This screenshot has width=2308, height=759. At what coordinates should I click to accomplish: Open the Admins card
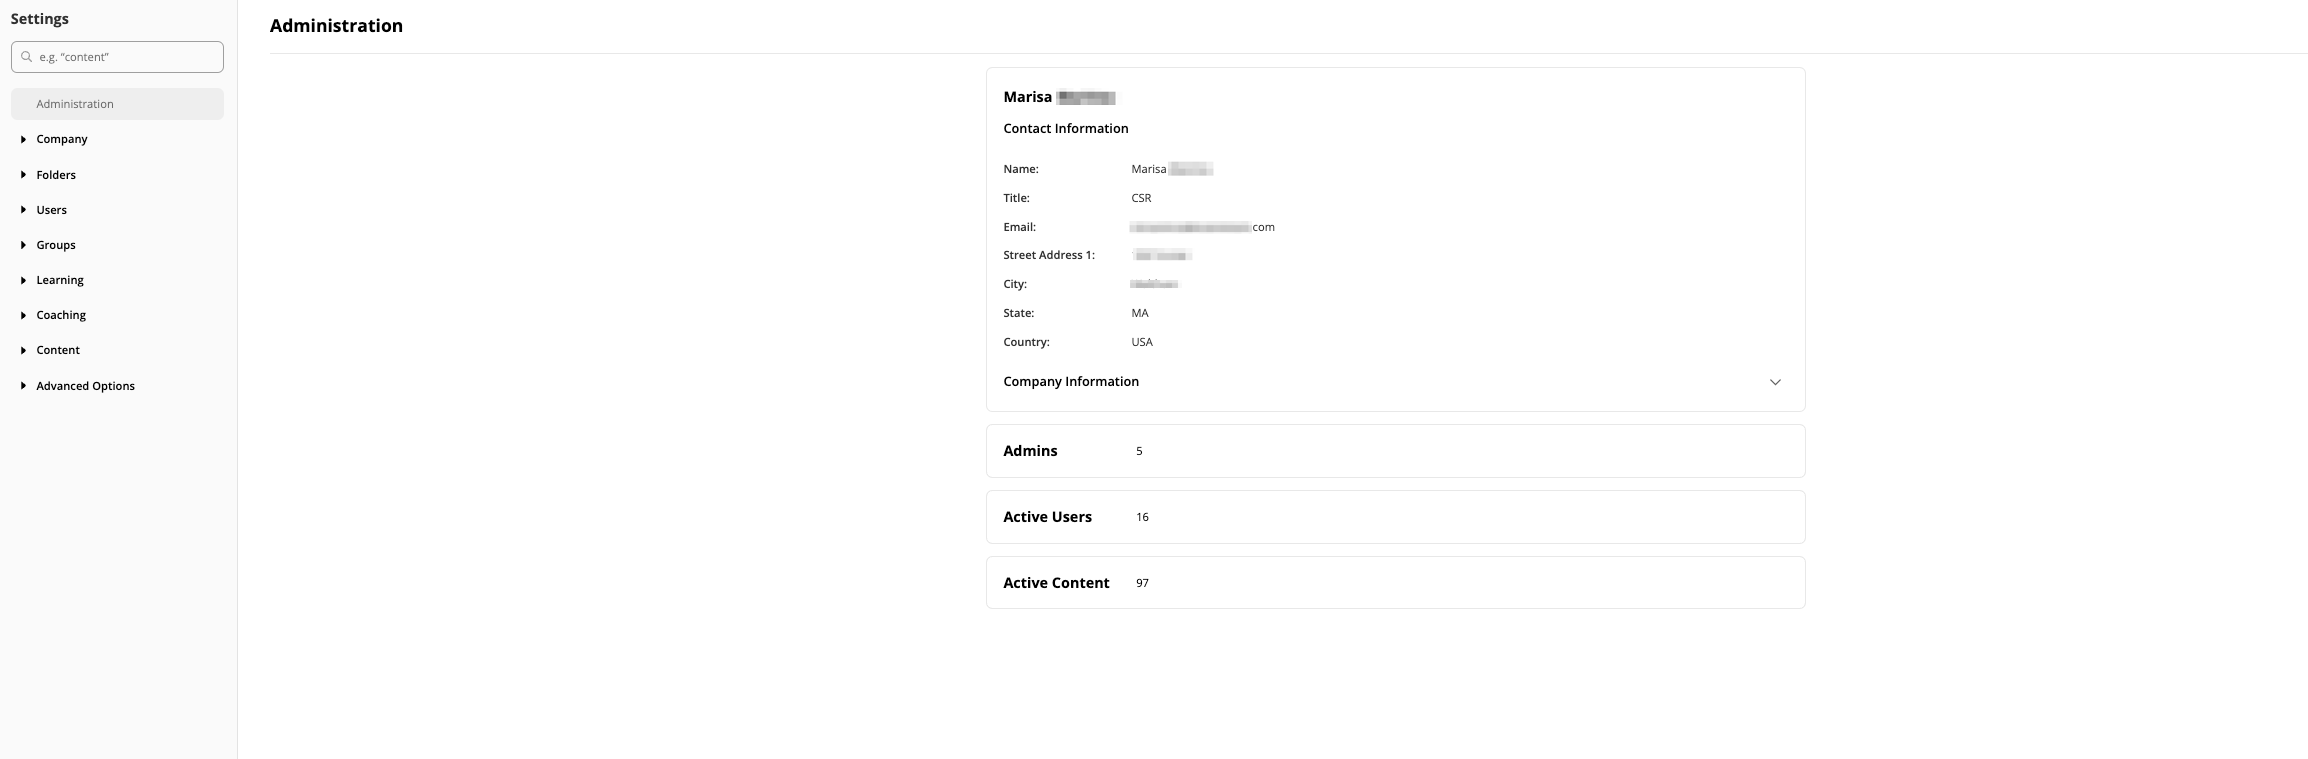pyautogui.click(x=1394, y=451)
